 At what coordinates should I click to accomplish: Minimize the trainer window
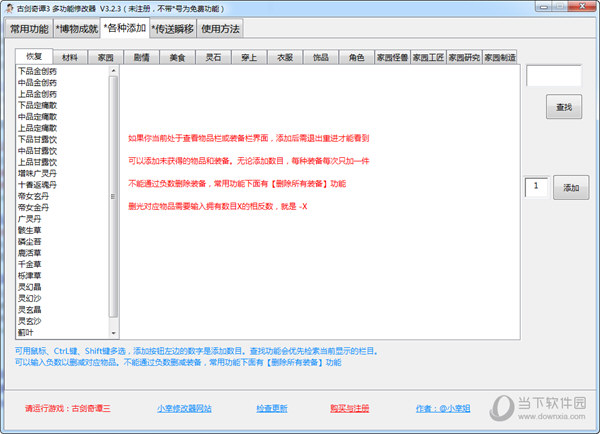click(543, 6)
